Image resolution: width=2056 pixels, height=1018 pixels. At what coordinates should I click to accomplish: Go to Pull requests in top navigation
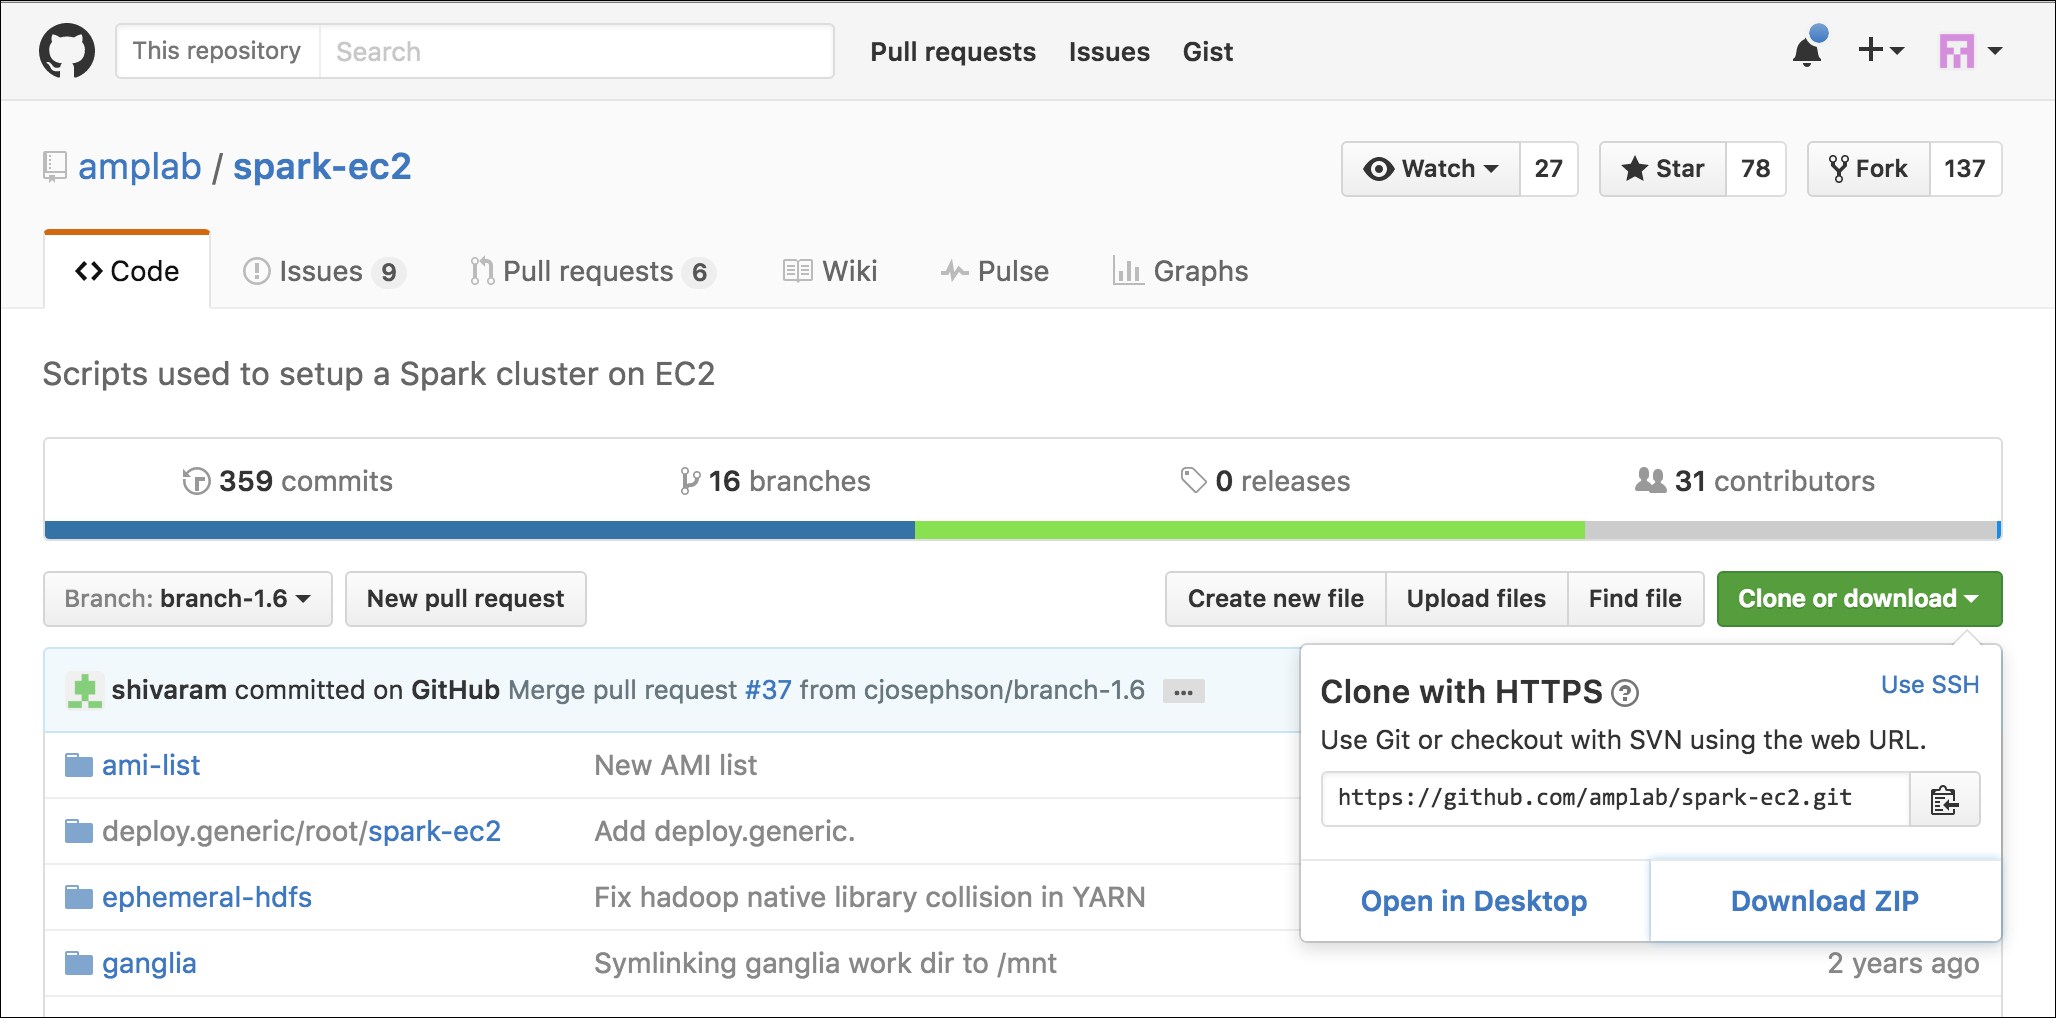(x=953, y=52)
